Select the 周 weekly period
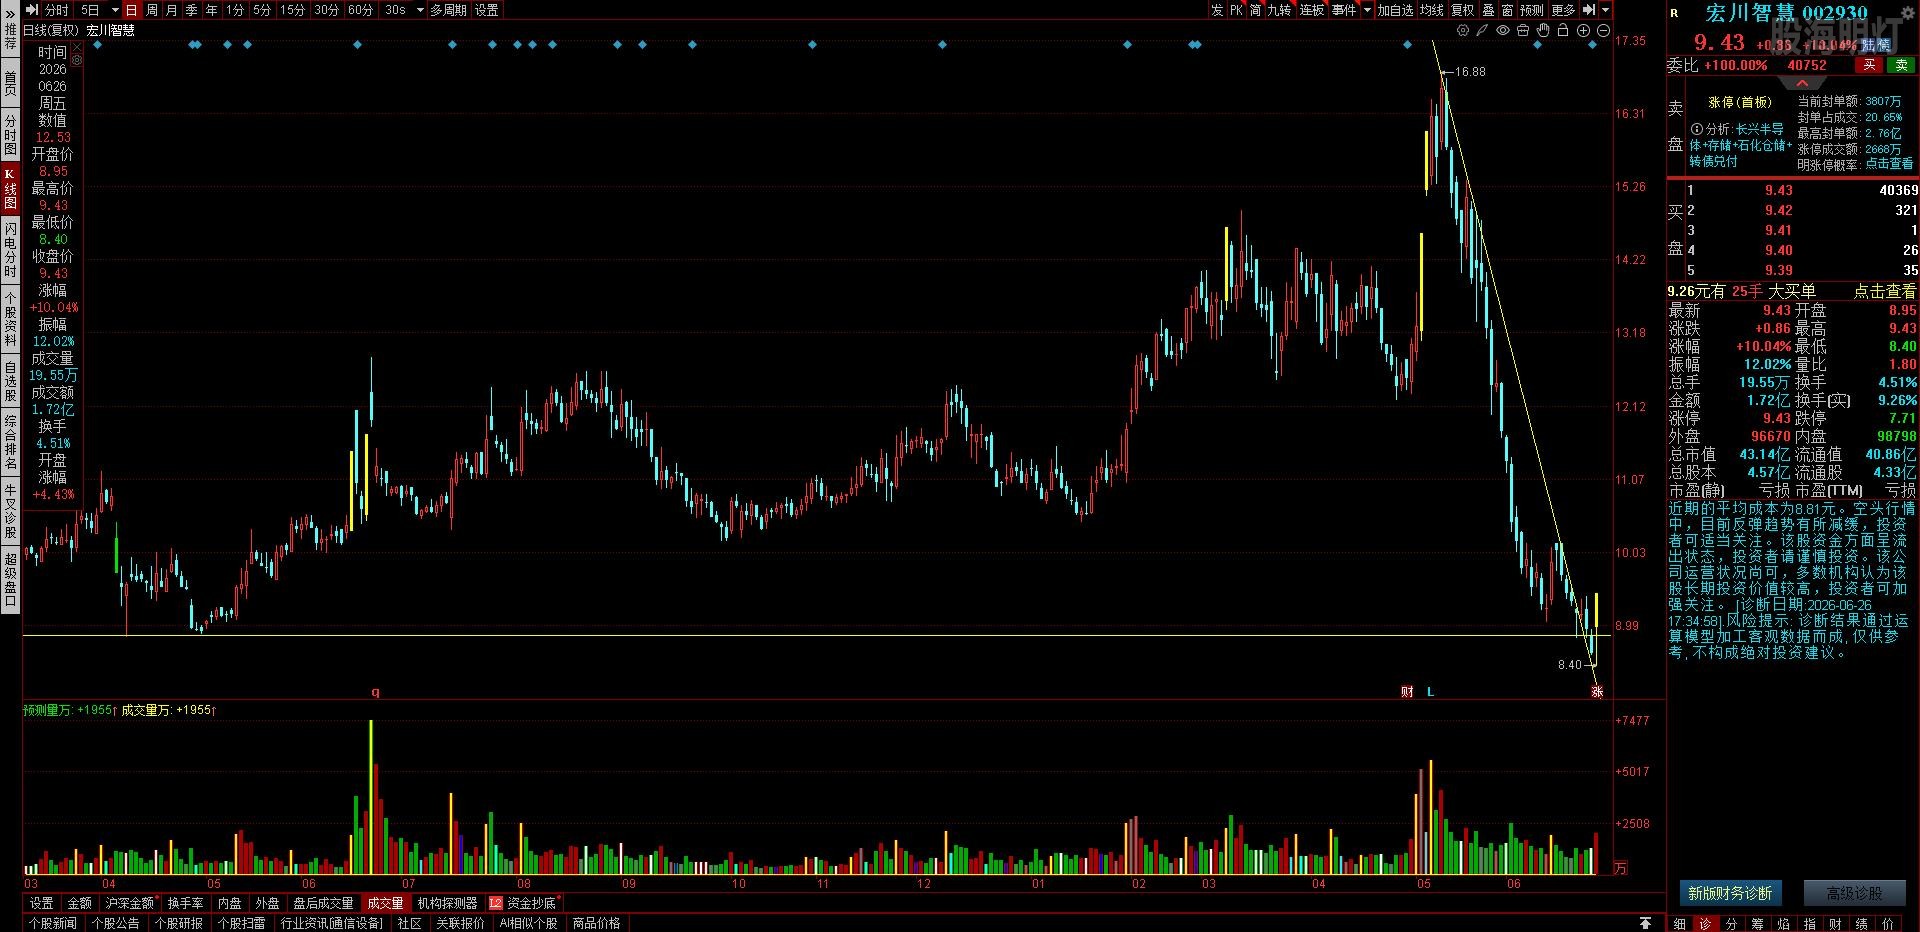 [152, 10]
